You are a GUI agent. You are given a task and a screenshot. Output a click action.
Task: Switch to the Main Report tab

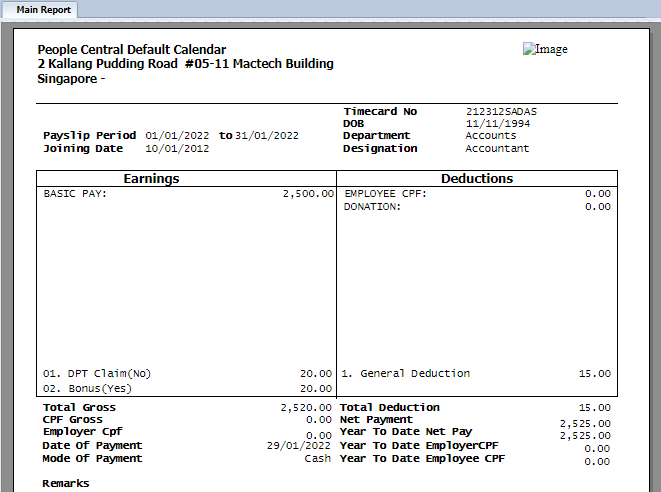point(42,9)
